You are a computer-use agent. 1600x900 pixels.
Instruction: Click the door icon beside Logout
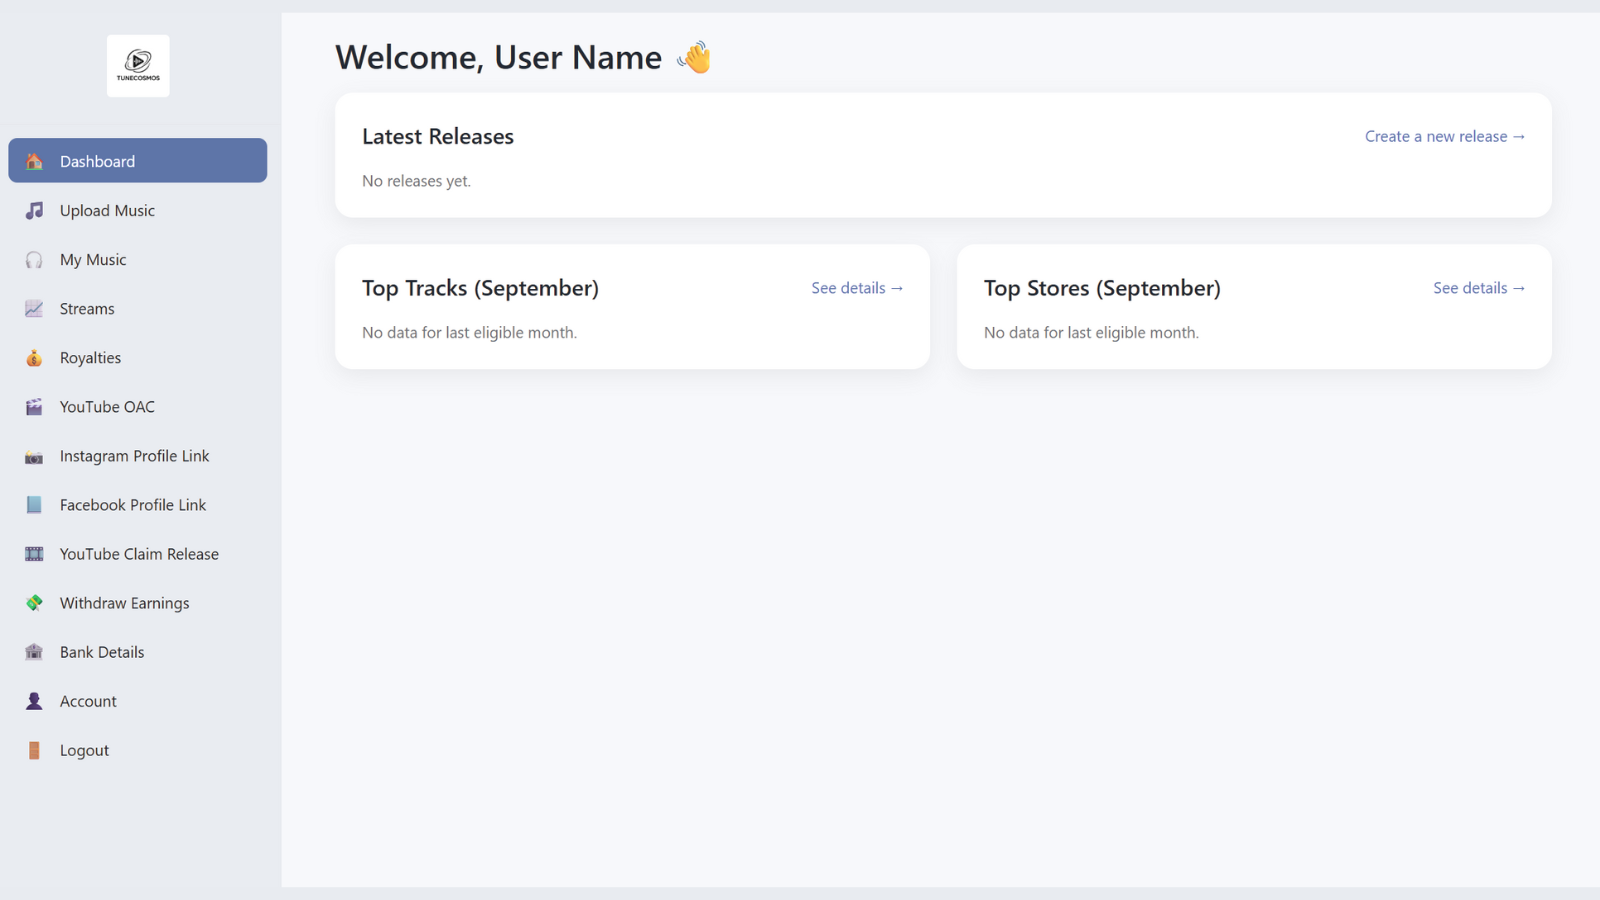34,750
